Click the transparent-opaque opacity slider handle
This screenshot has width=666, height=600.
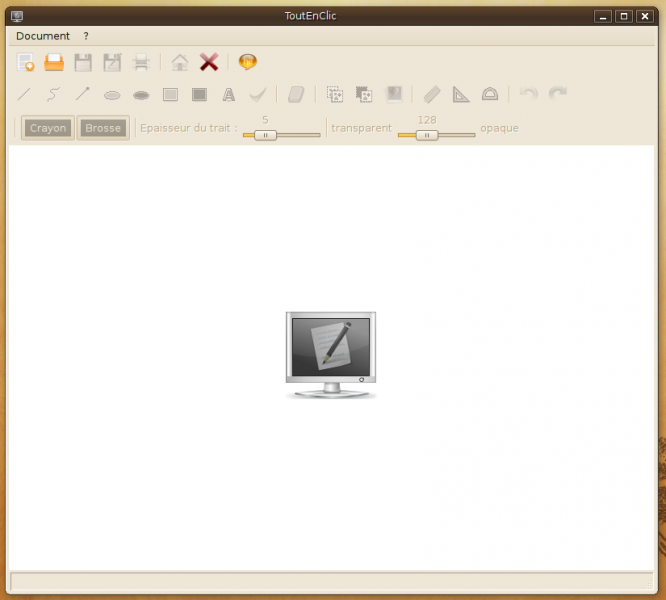point(426,135)
